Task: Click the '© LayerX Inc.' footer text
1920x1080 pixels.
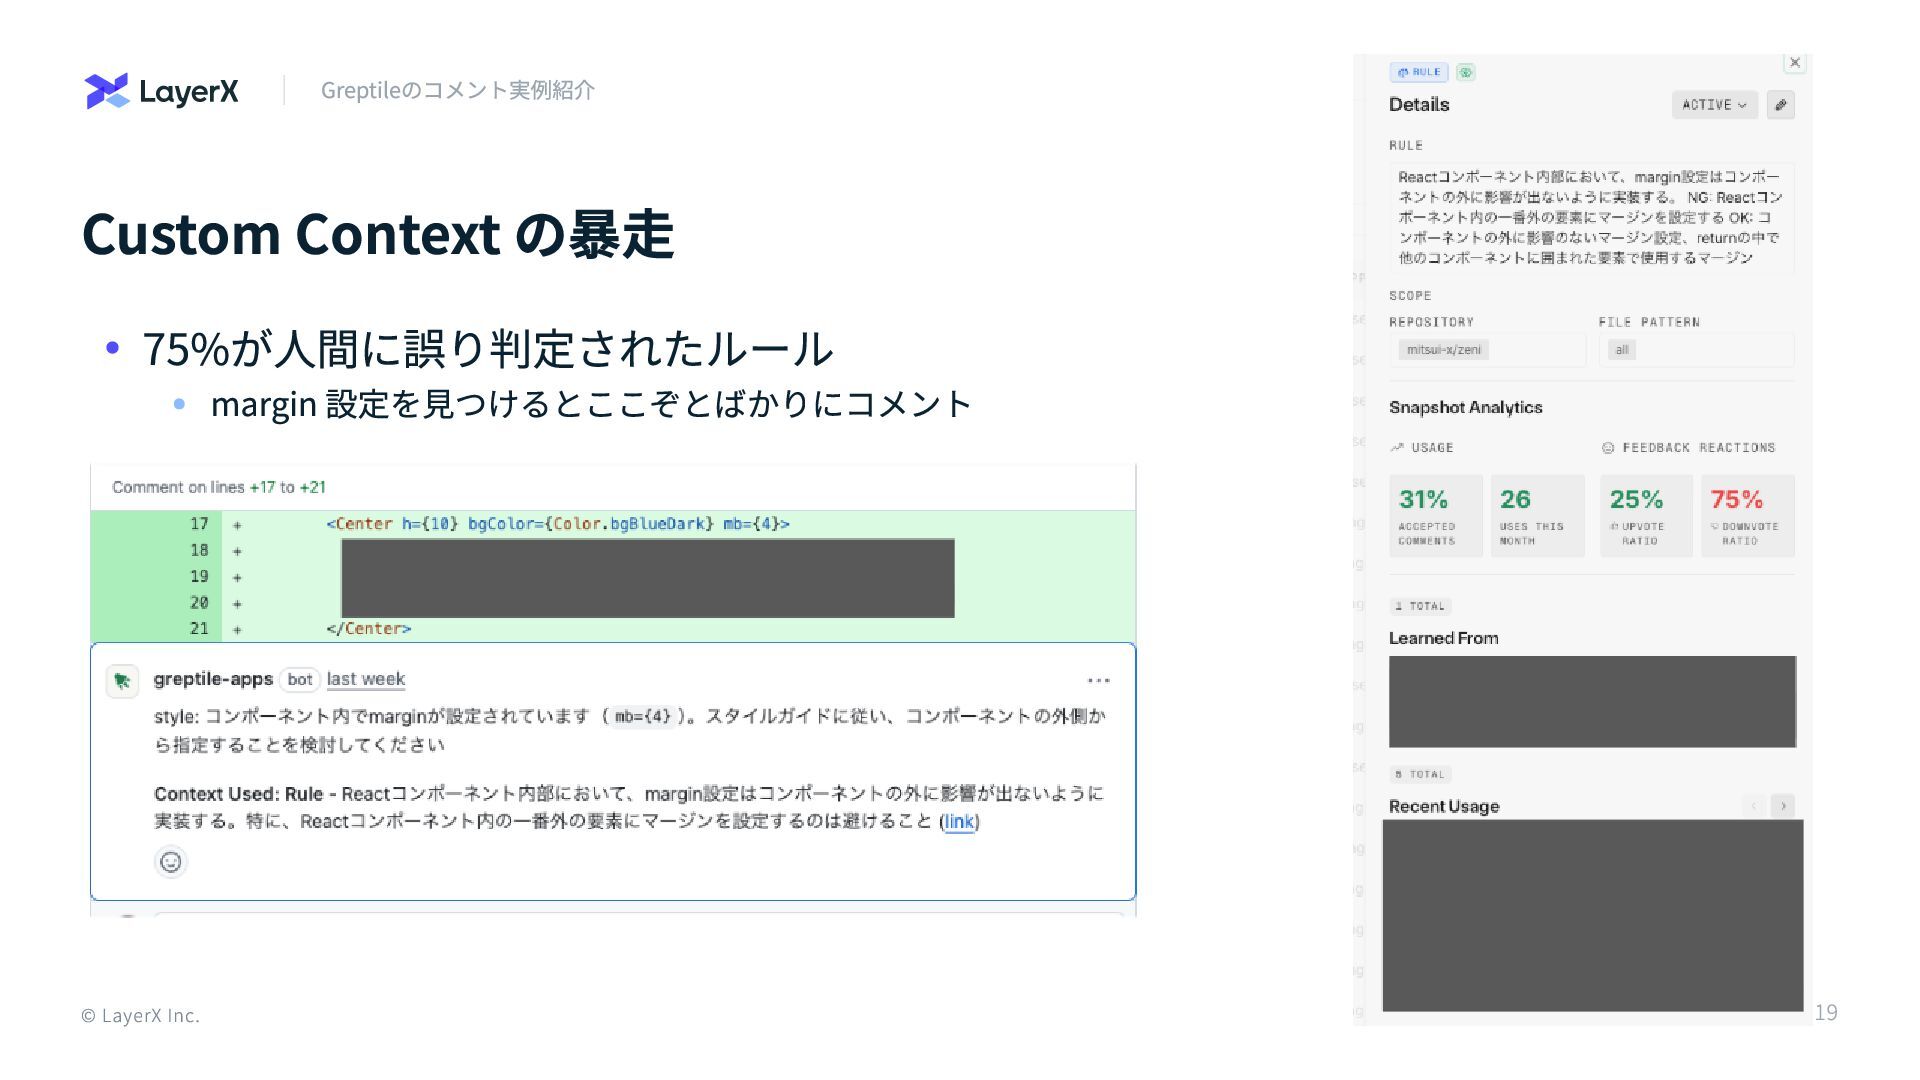Action: tap(140, 1015)
